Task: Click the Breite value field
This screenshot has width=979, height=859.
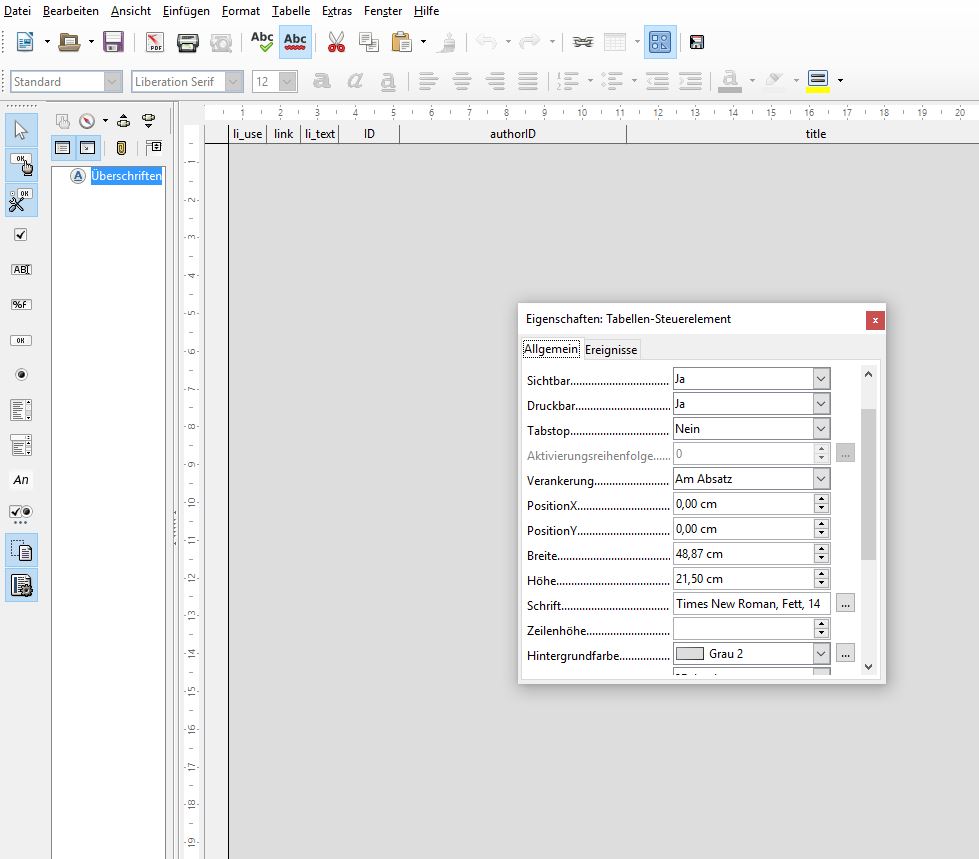Action: coord(743,554)
